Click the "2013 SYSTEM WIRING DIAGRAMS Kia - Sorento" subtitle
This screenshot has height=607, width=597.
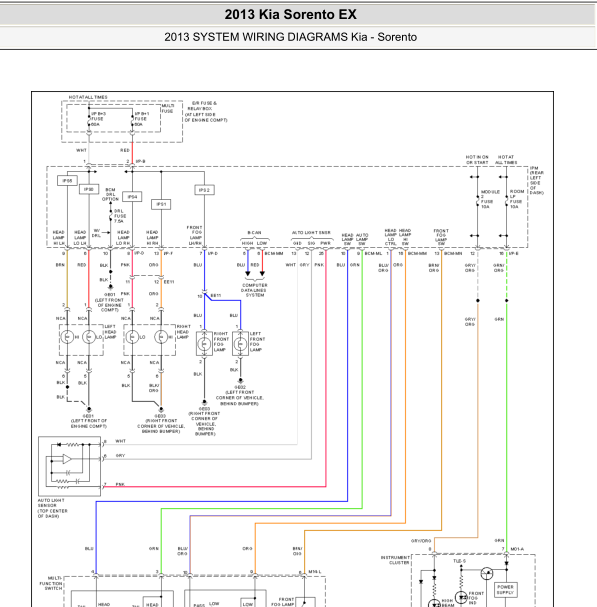pyautogui.click(x=290, y=37)
